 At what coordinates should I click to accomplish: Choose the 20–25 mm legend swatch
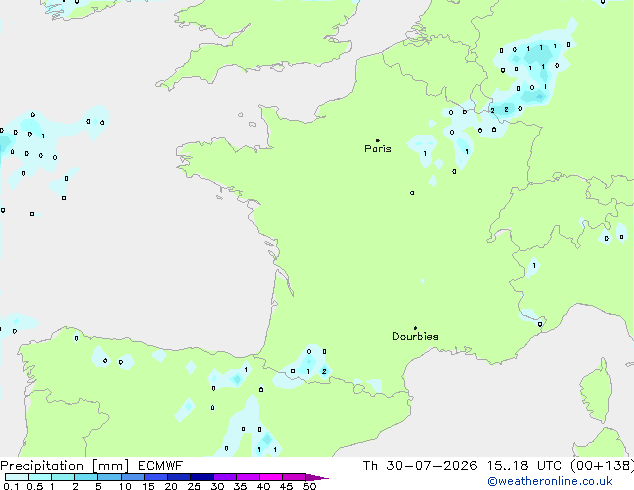point(179,477)
